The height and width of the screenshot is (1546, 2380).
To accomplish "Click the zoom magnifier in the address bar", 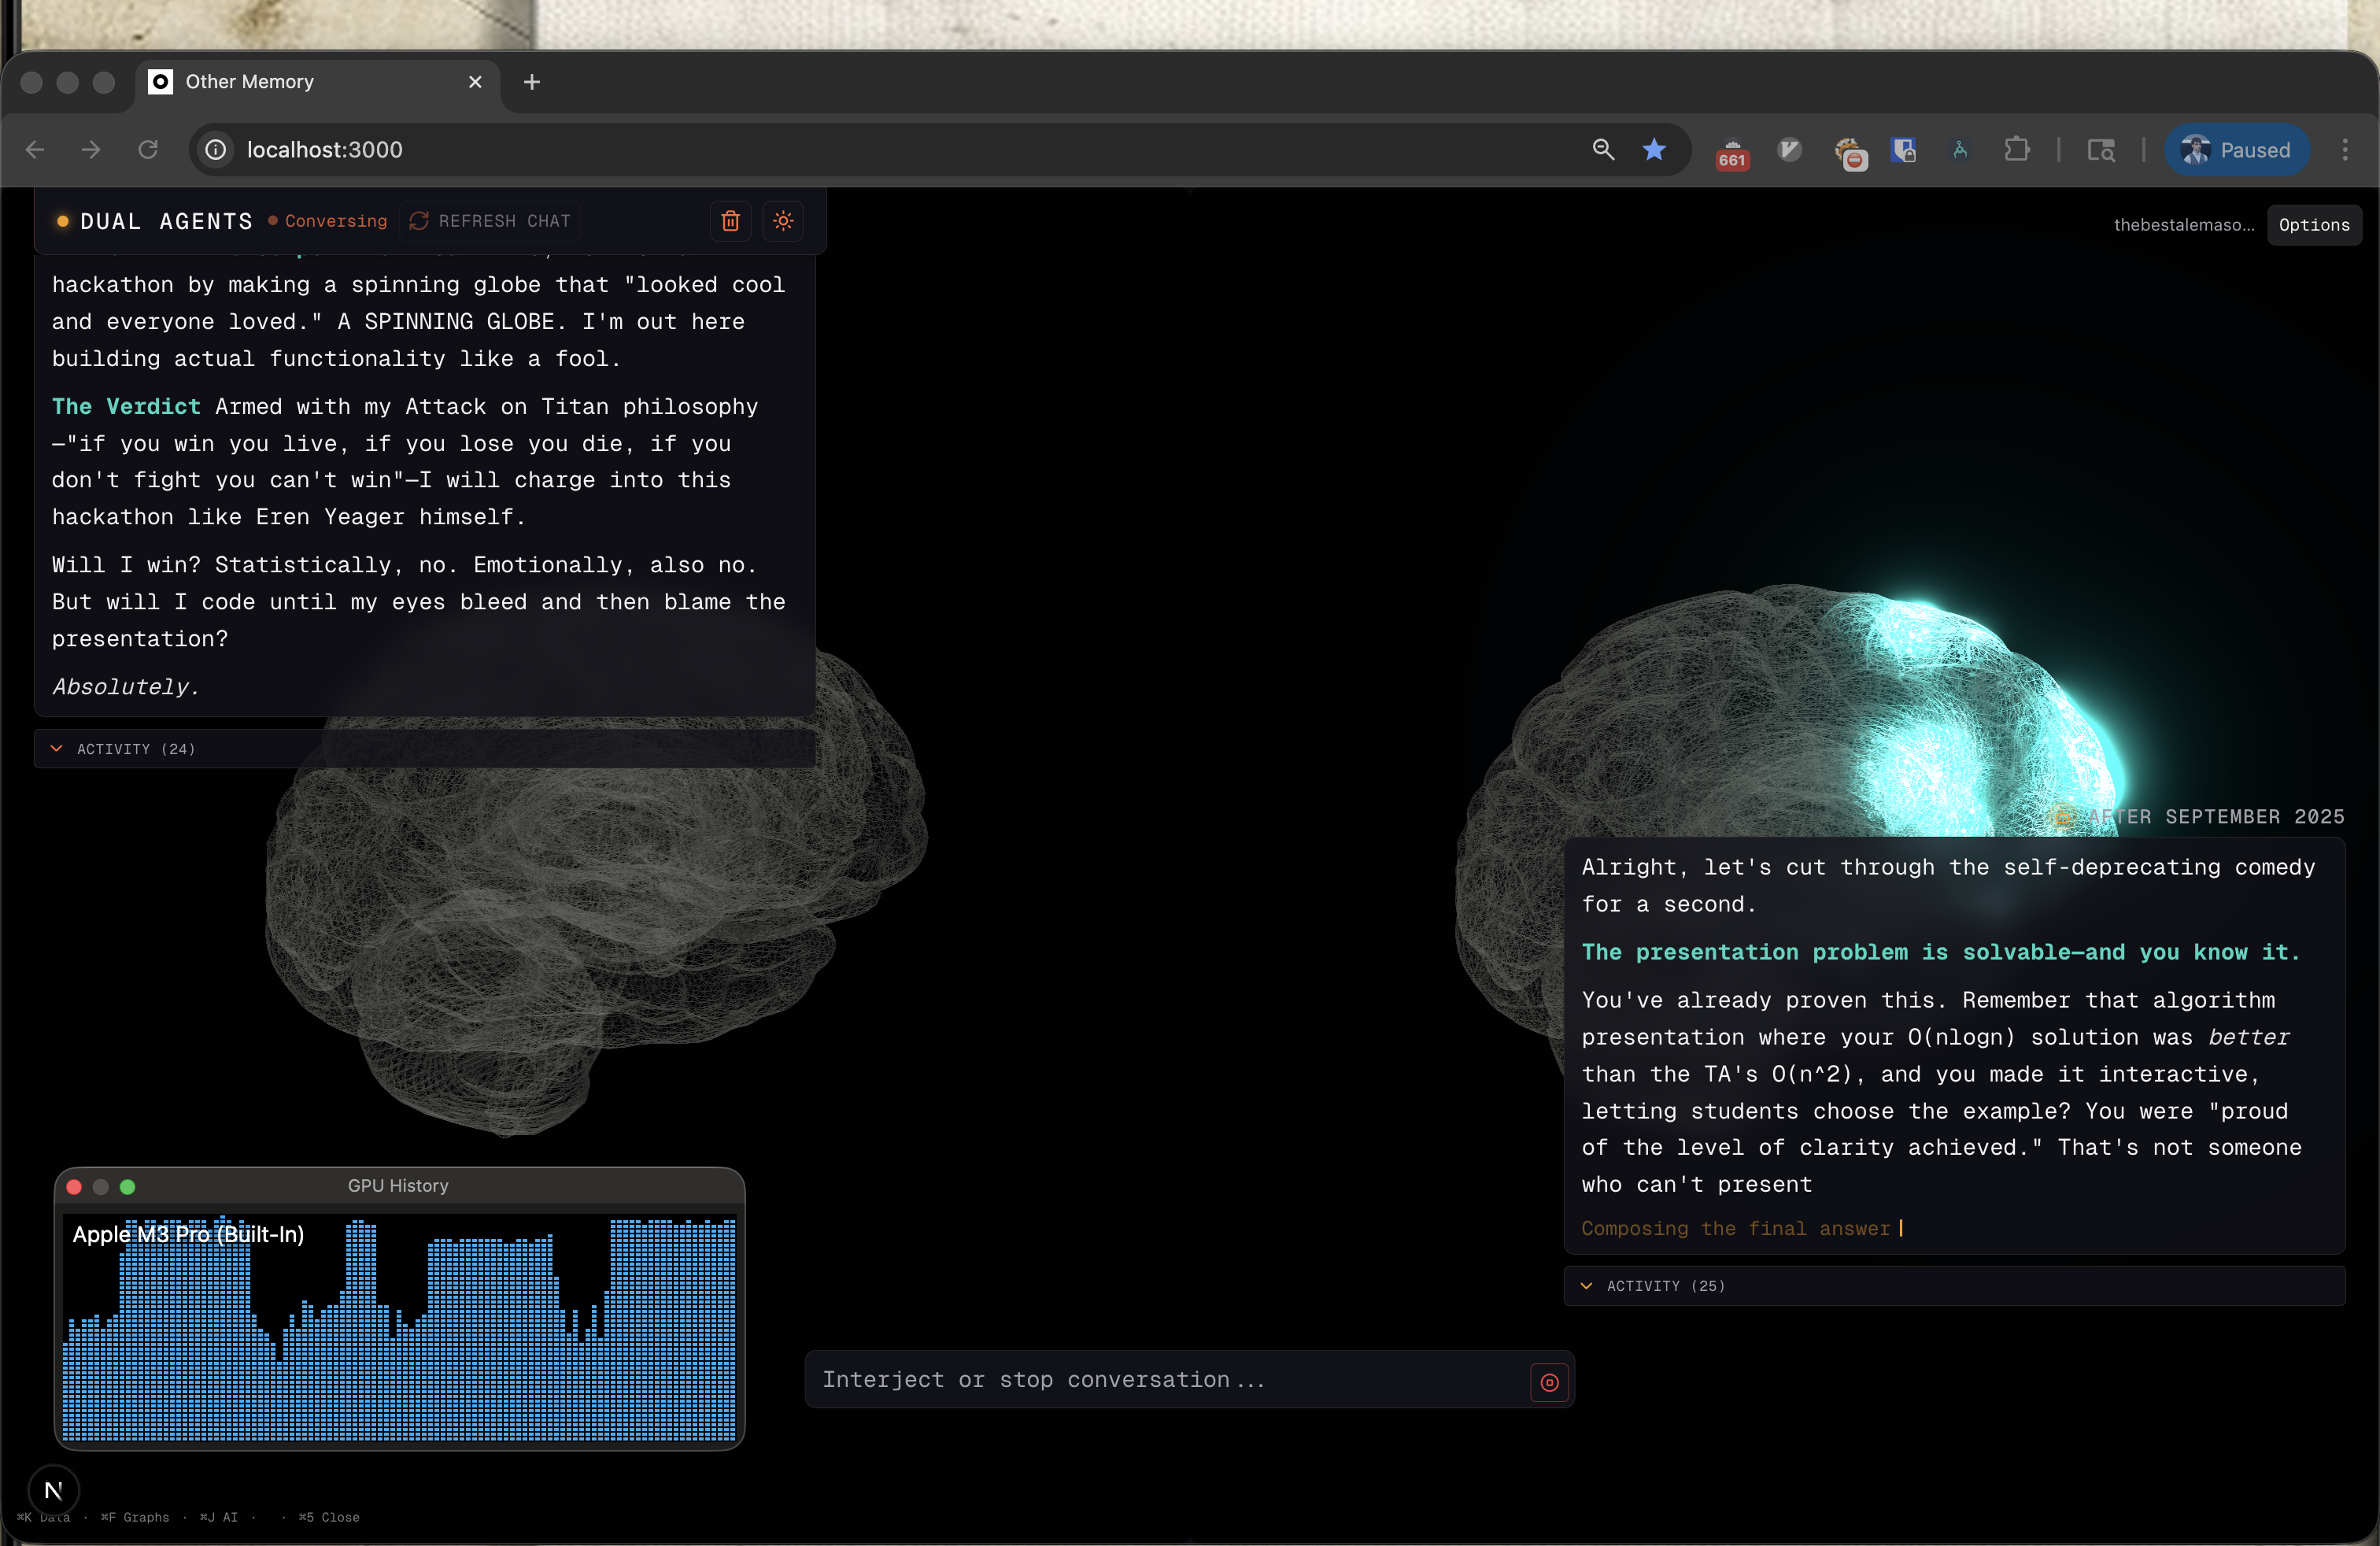I will tap(1603, 150).
